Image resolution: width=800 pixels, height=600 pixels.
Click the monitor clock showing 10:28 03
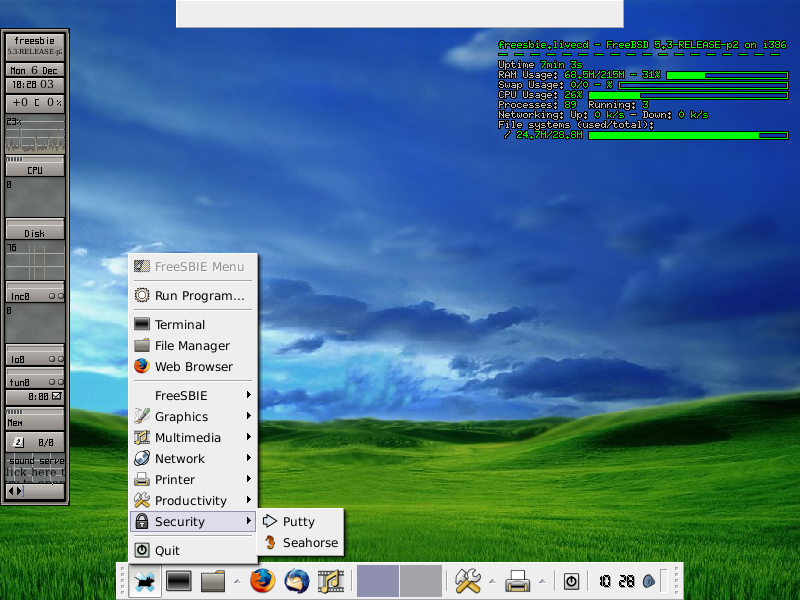pos(35,85)
